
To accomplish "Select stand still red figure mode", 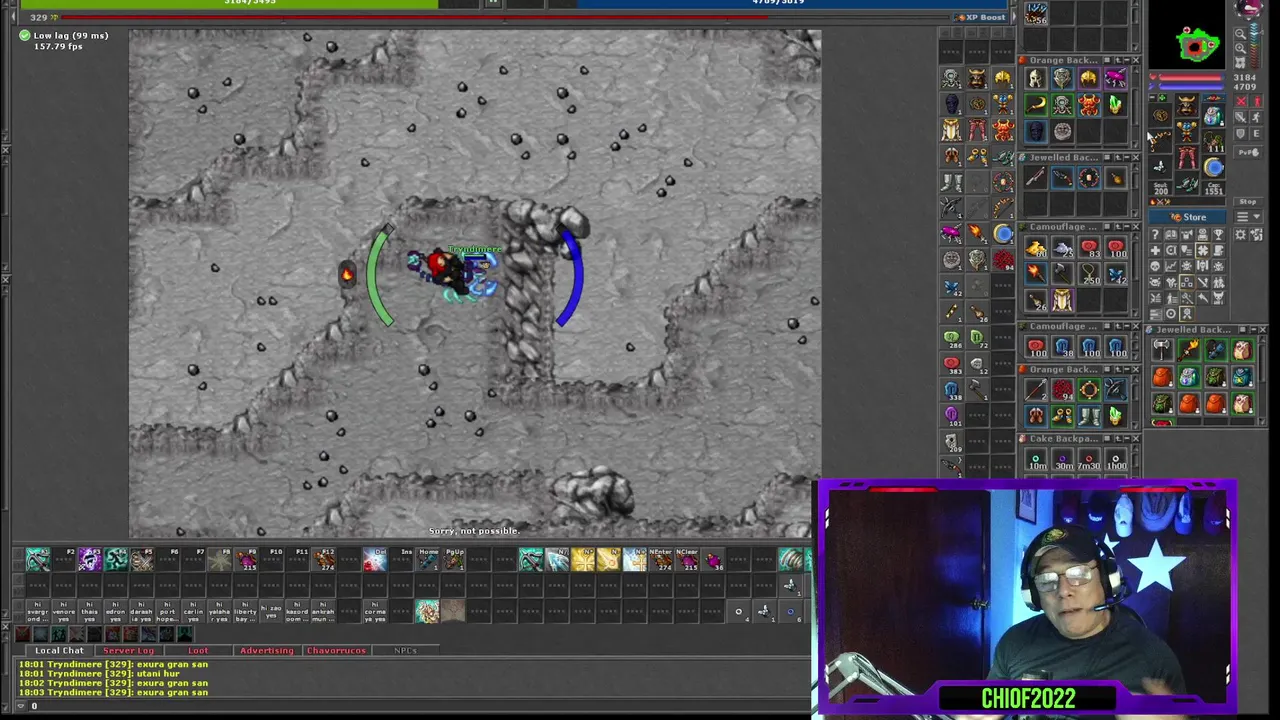I will coord(1257,101).
